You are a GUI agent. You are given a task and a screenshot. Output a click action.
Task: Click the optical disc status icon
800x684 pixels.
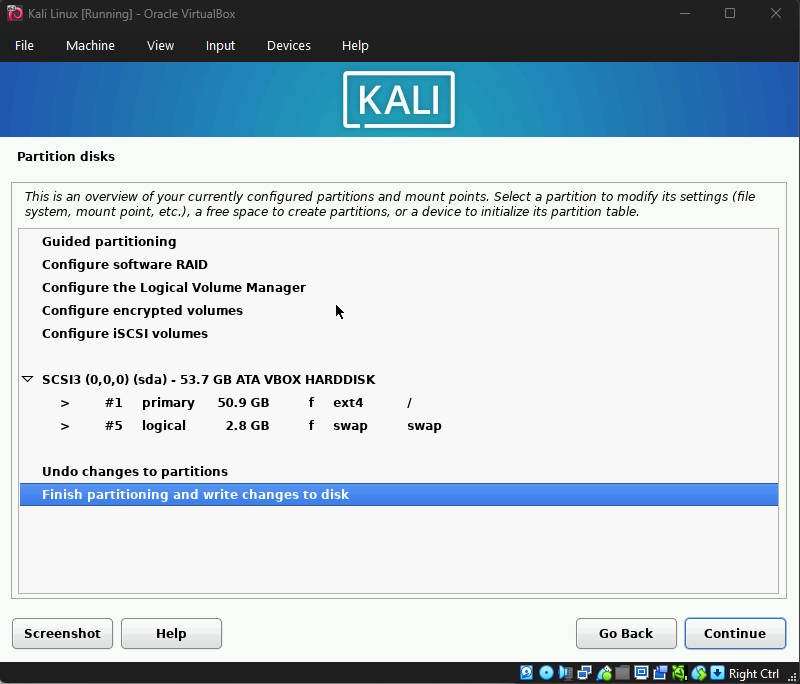point(546,673)
